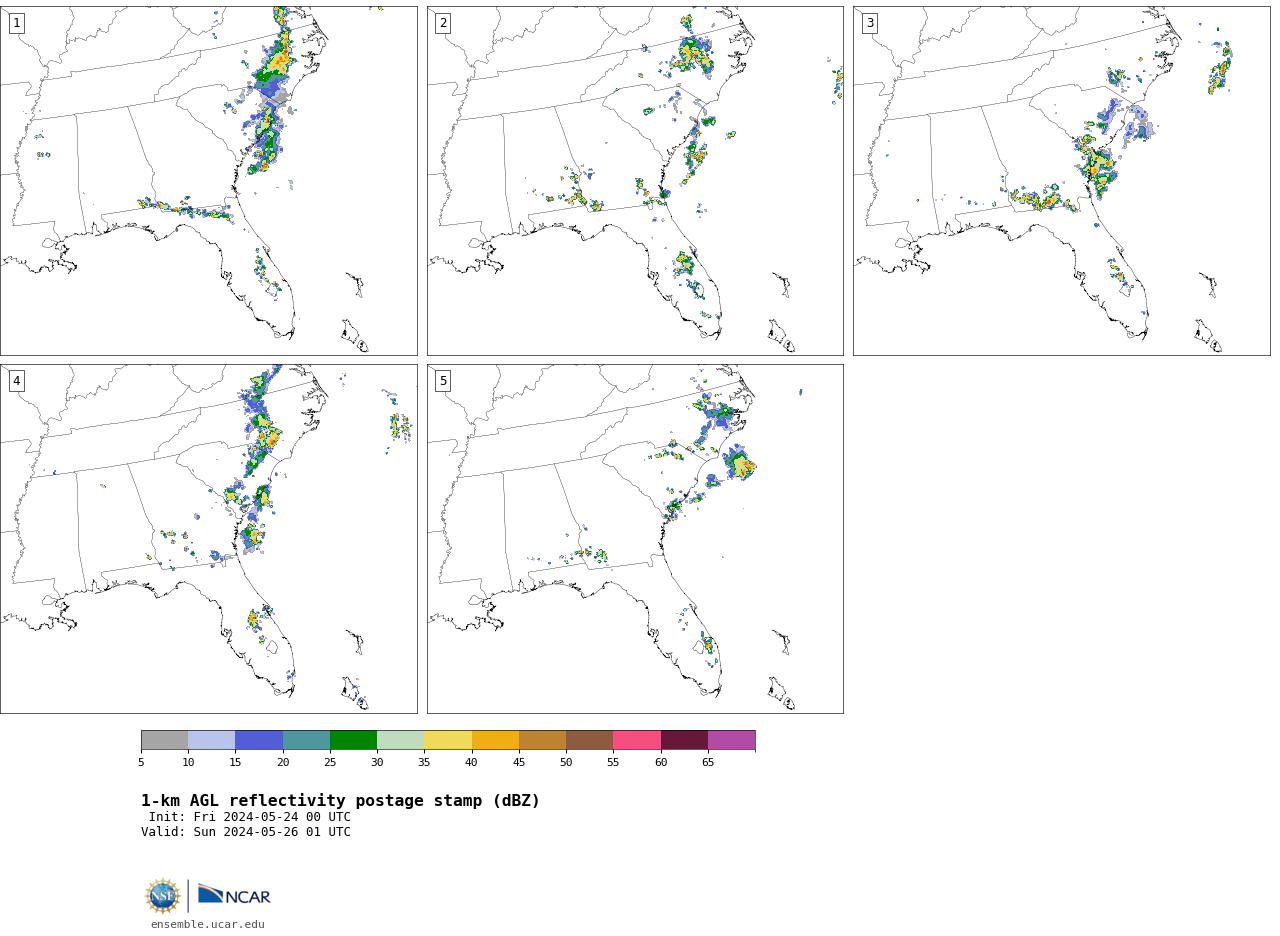Click the 'Init: Fri 2024-05-24 00 UTC' text

coord(250,817)
